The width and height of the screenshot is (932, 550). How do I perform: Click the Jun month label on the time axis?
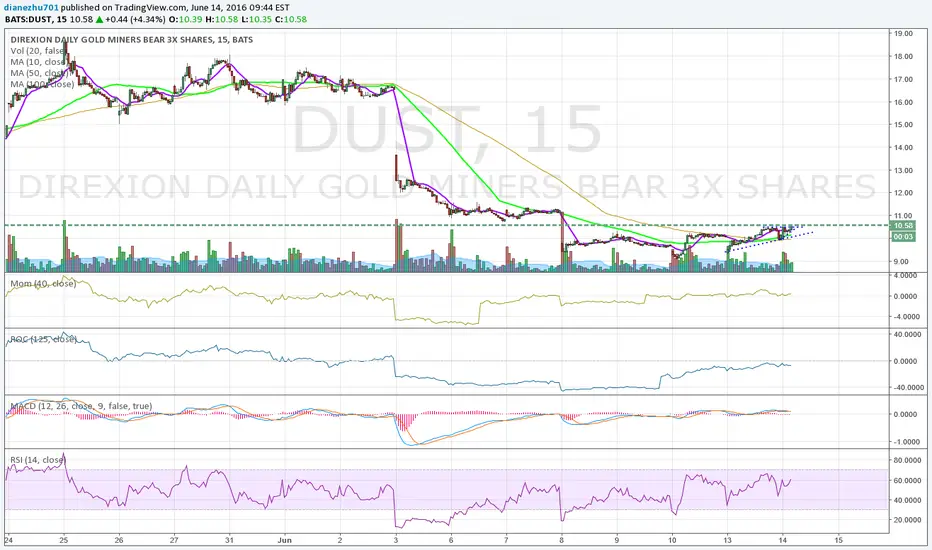[285, 540]
